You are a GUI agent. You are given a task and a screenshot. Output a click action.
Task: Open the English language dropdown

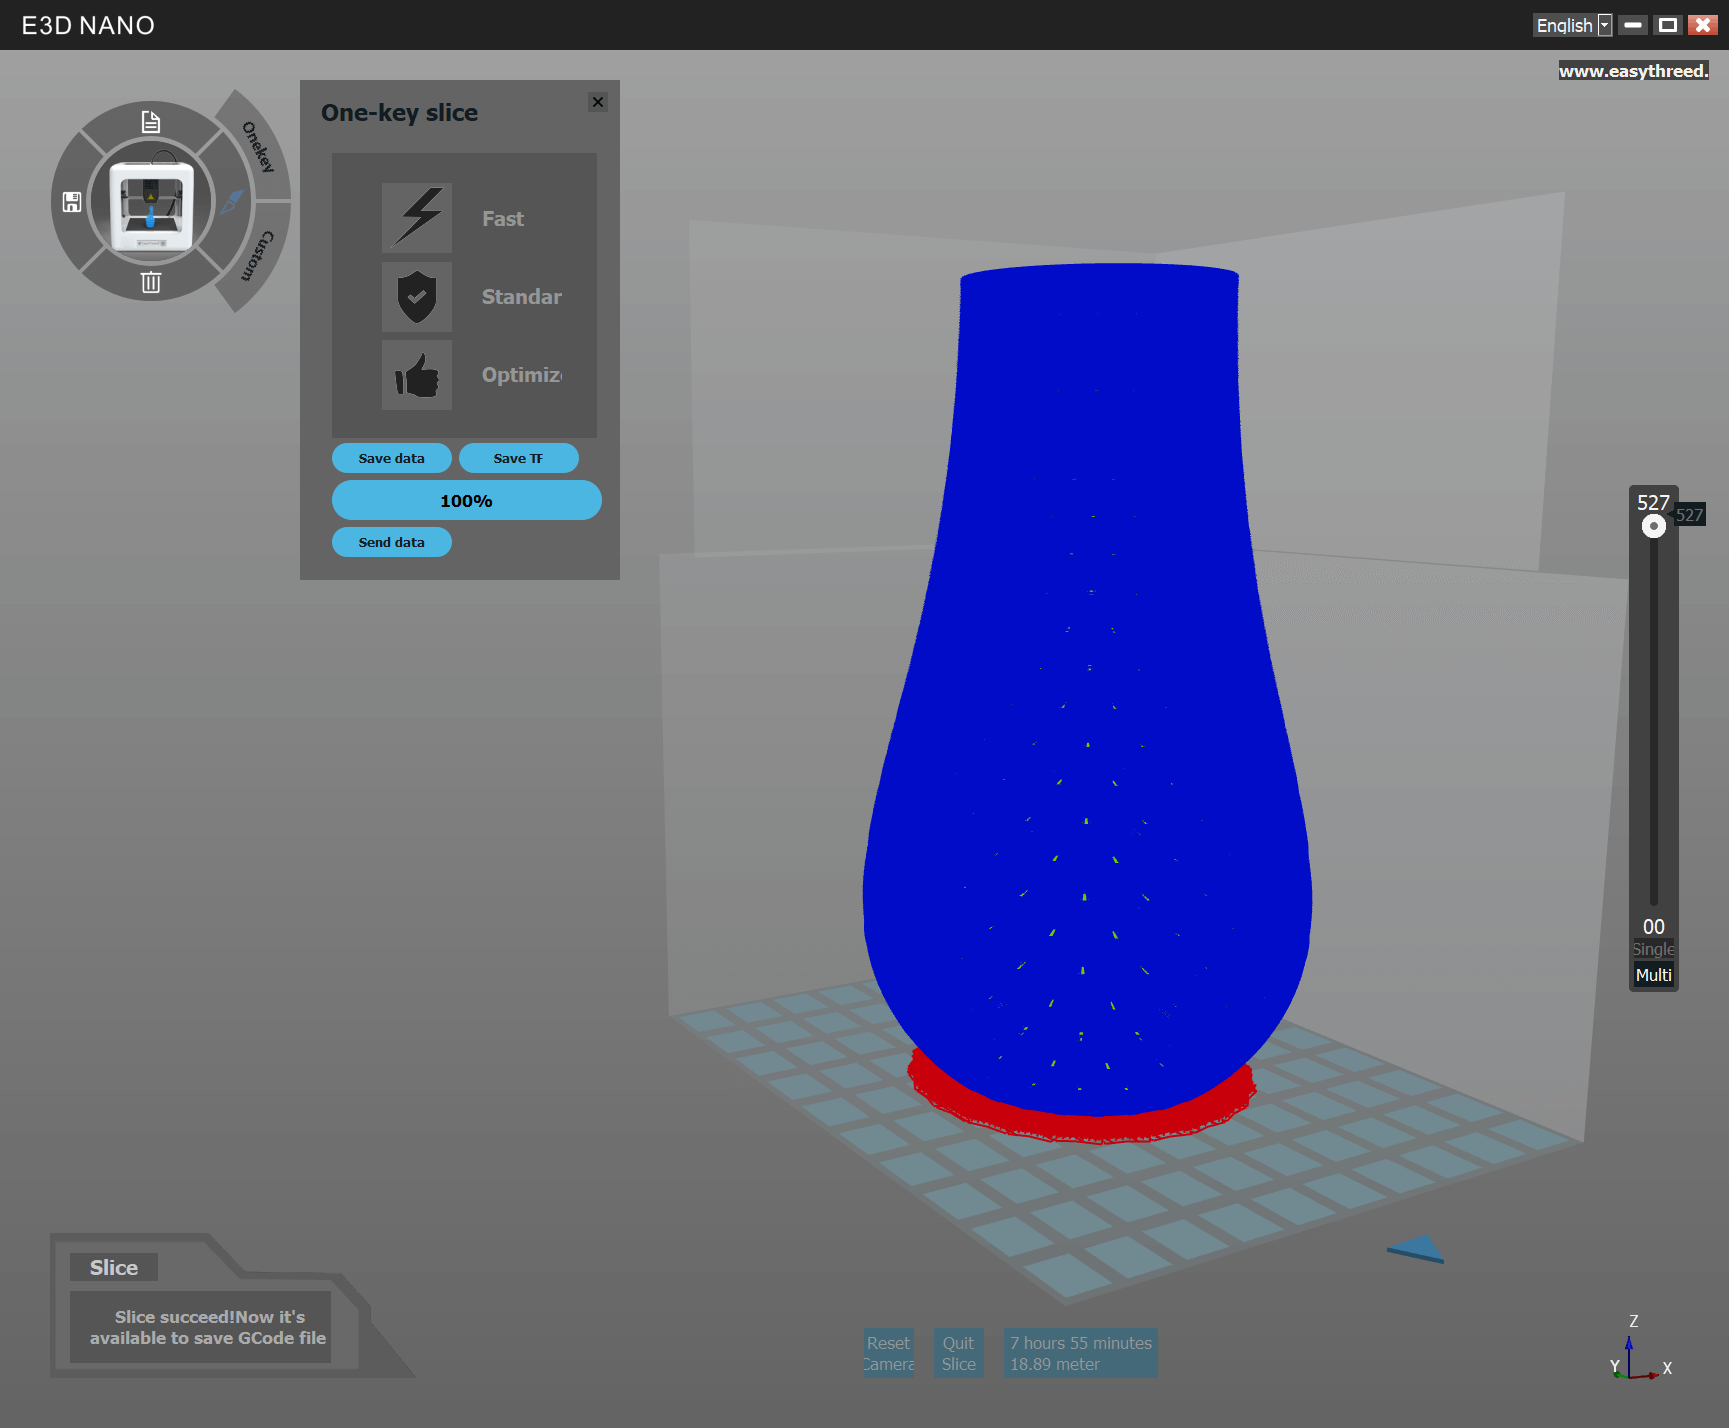pyautogui.click(x=1604, y=24)
